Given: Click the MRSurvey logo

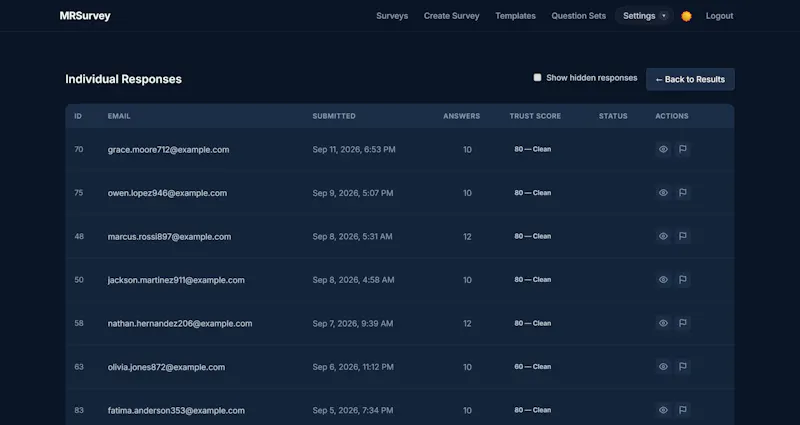Looking at the screenshot, I should [85, 16].
